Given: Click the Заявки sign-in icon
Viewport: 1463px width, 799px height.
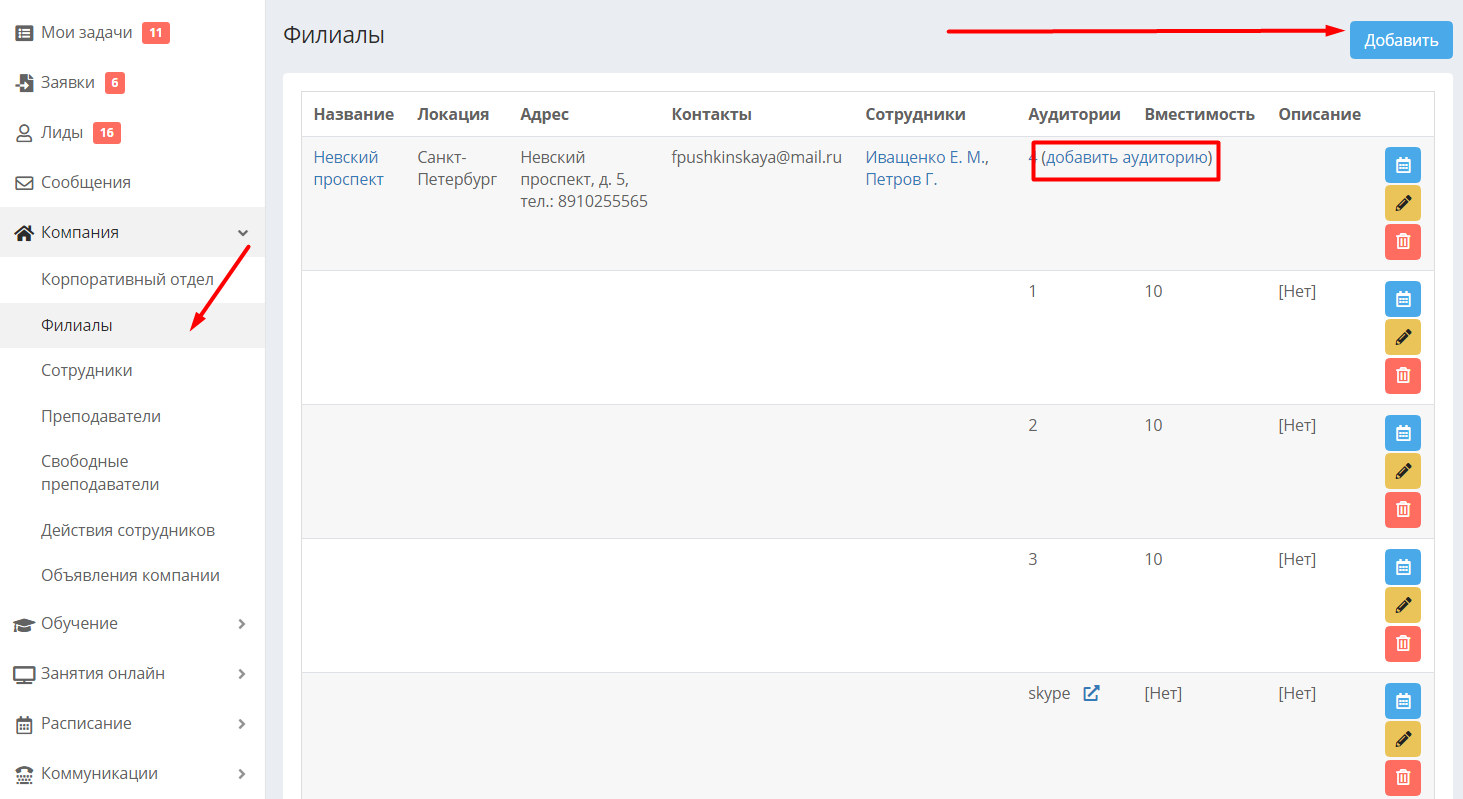Looking at the screenshot, I should 24,83.
